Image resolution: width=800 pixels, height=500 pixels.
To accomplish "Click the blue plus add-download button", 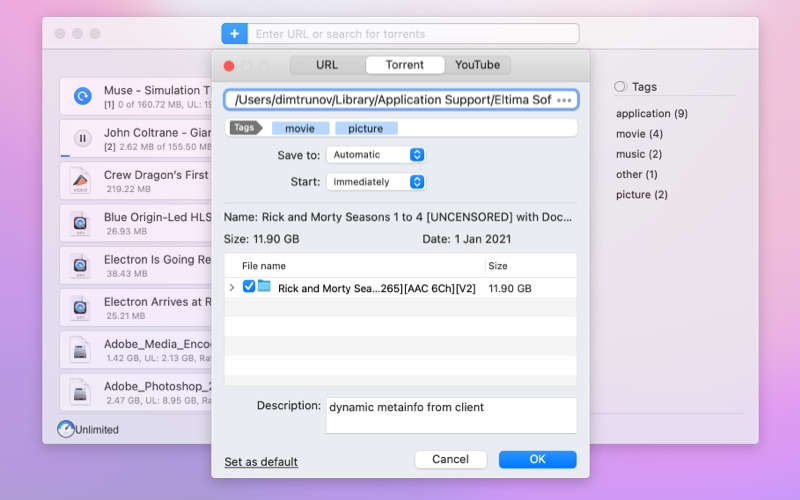I will (x=234, y=34).
